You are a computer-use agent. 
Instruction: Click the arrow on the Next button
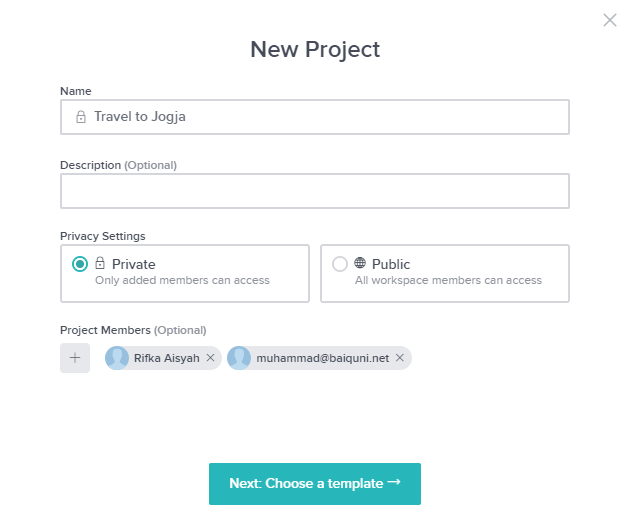[x=394, y=483]
